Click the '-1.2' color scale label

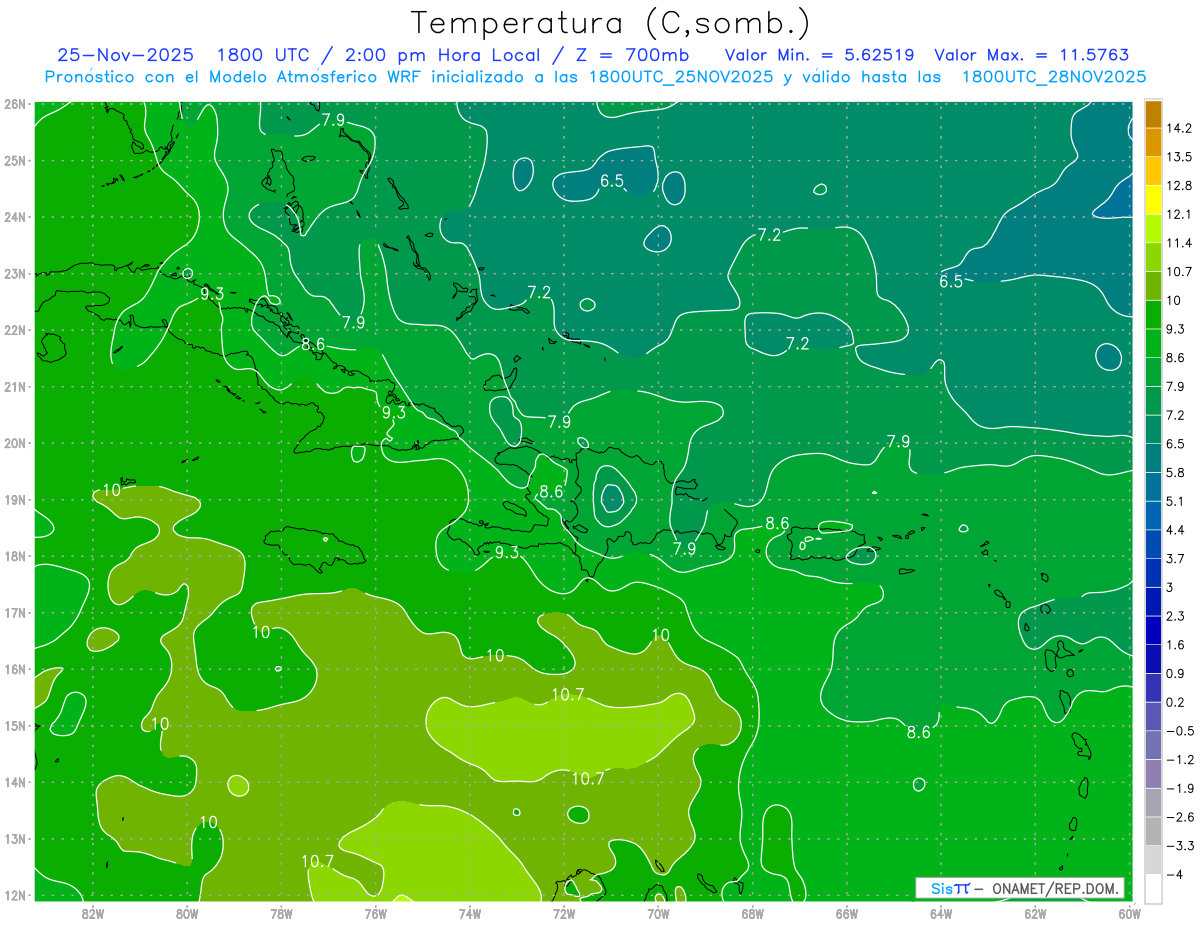tap(1180, 760)
